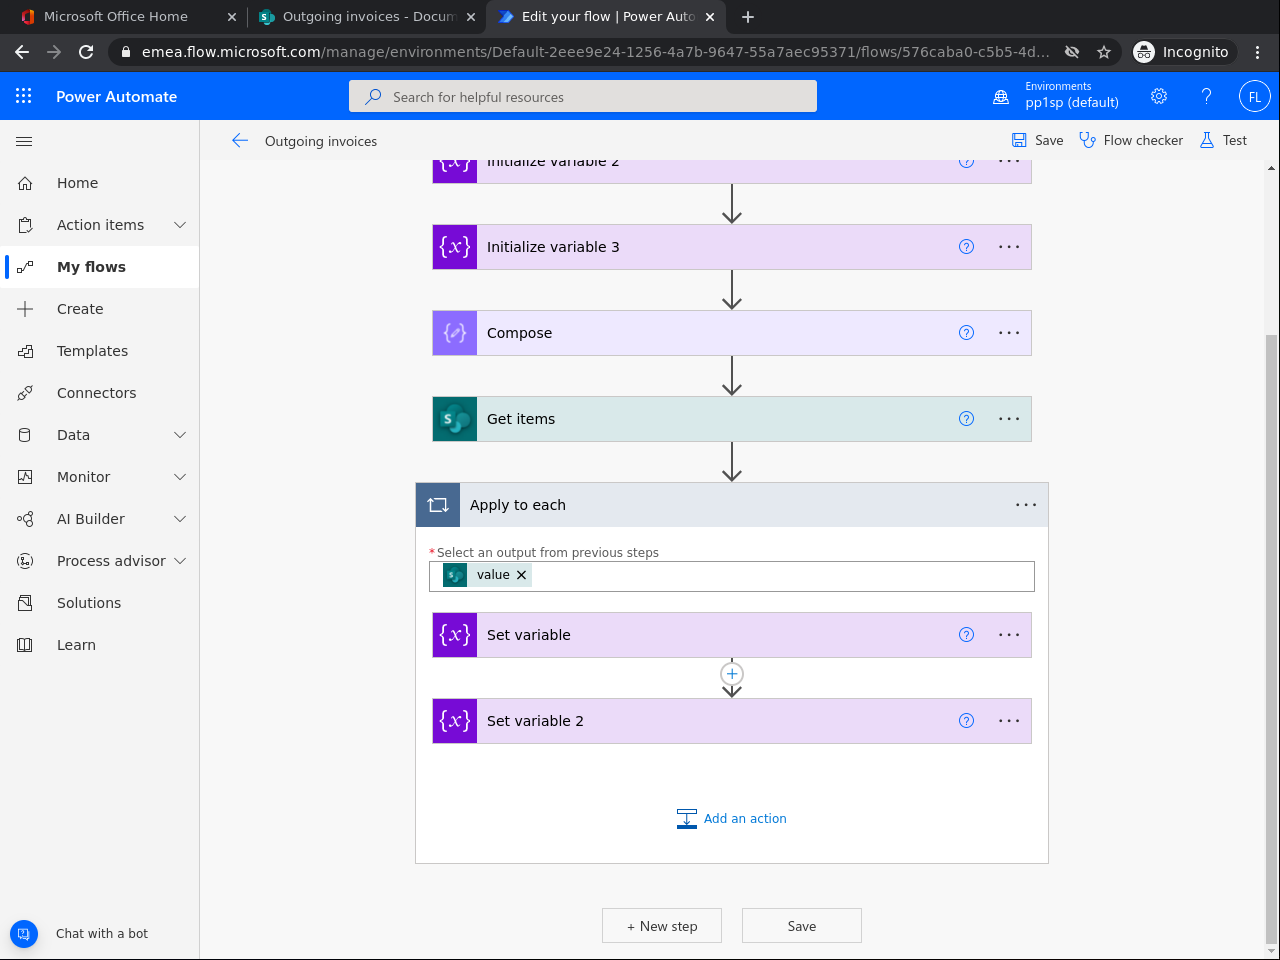
Task: Click help icon on Compose step
Action: coord(966,333)
